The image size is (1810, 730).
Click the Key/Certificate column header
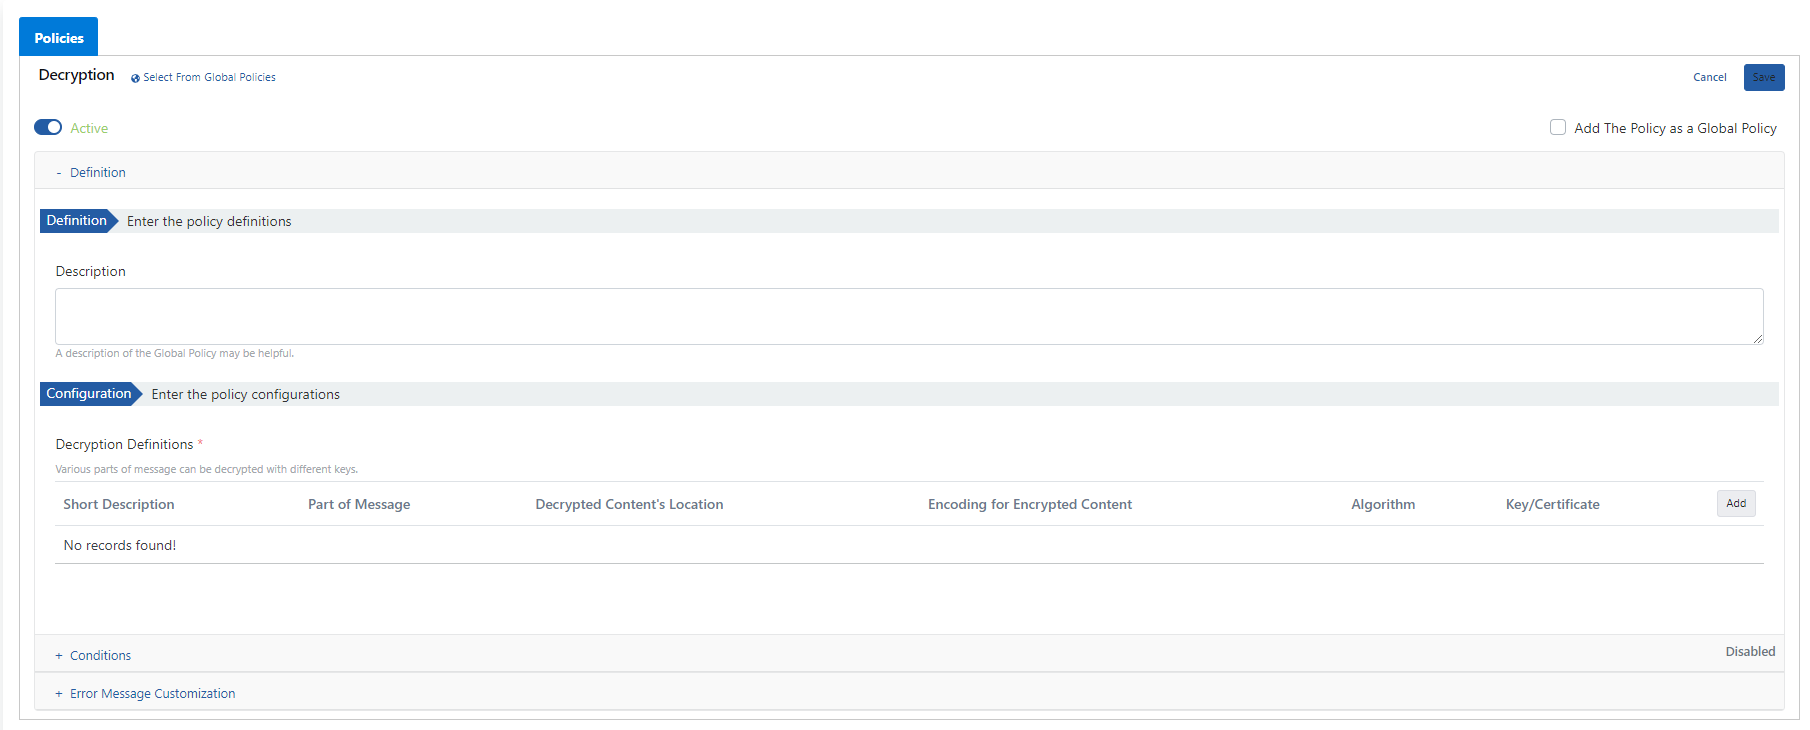1552,505
